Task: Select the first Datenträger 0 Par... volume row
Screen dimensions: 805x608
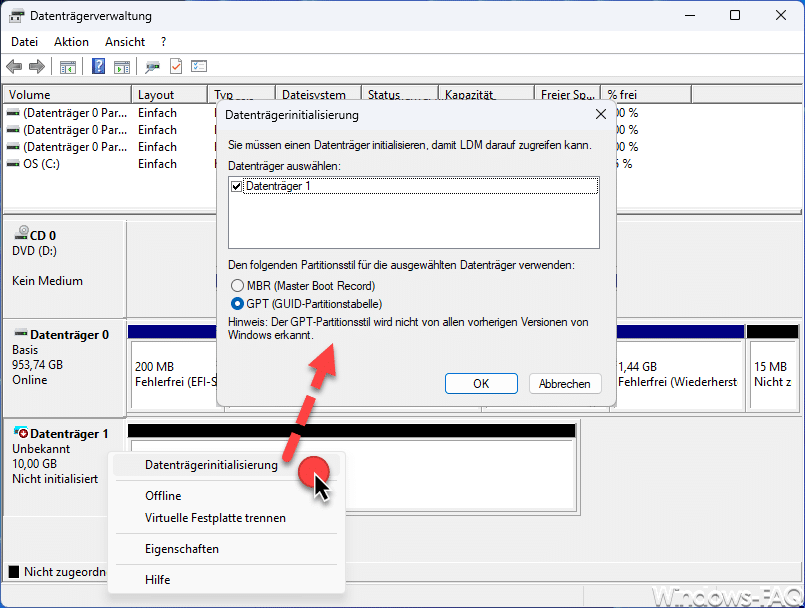Action: [x=109, y=113]
